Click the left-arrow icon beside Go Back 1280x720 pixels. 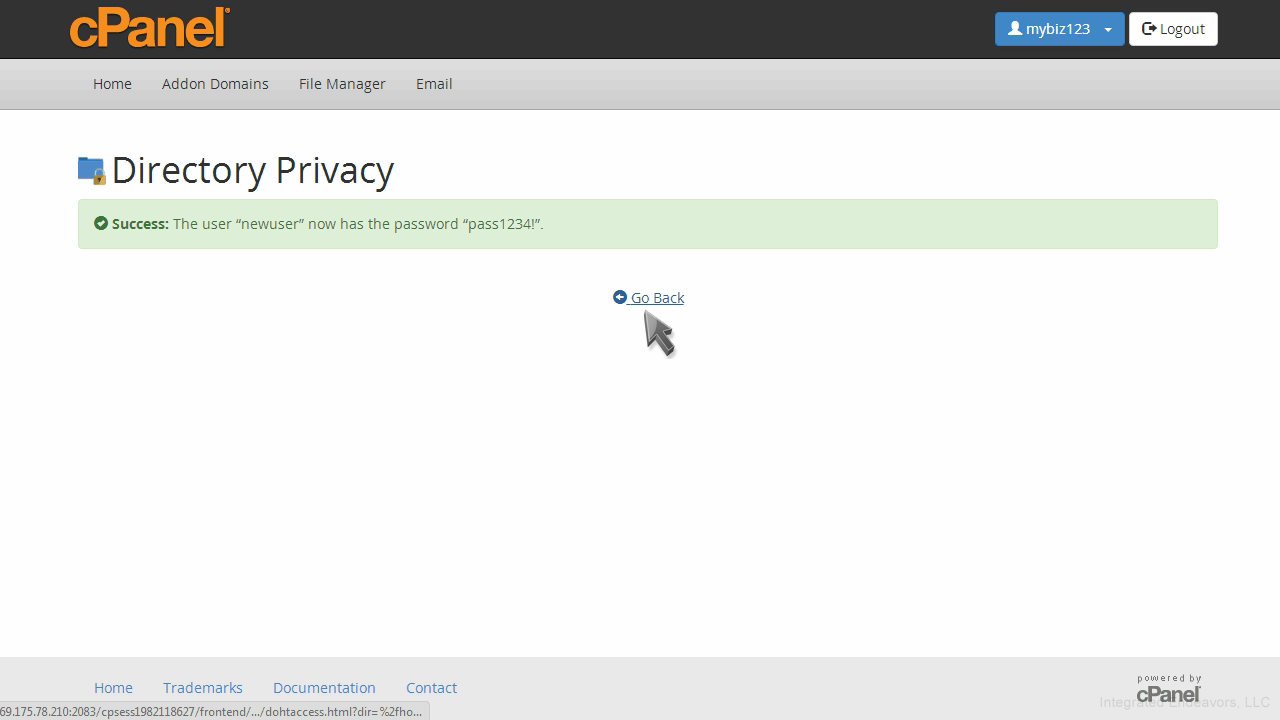[x=620, y=298]
